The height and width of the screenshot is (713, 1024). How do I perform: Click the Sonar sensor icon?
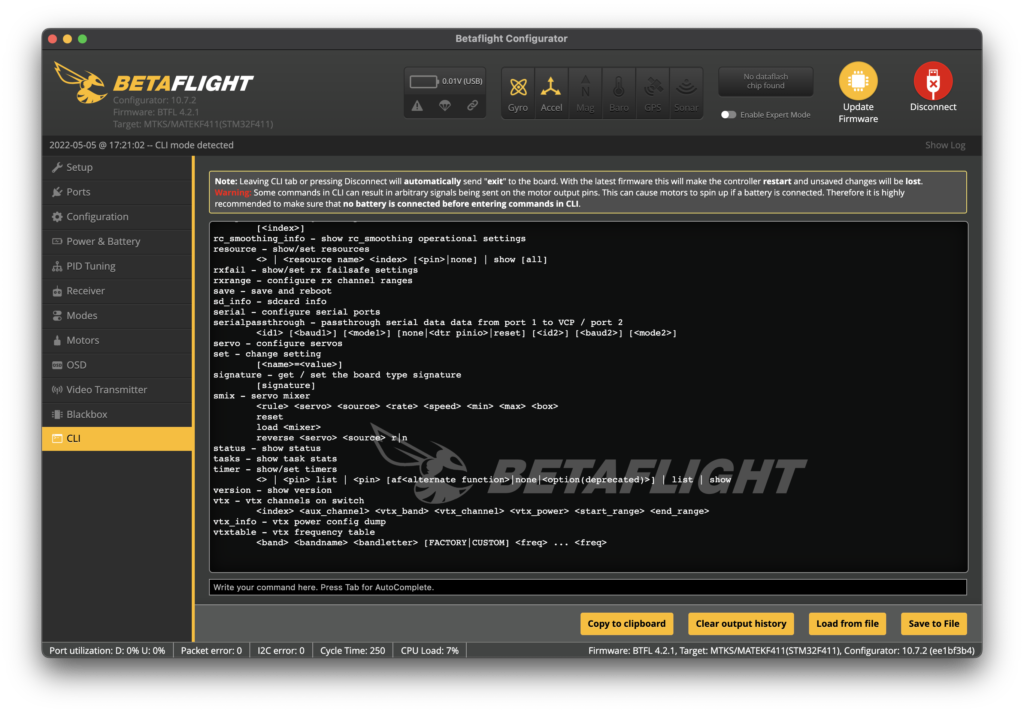tap(686, 93)
